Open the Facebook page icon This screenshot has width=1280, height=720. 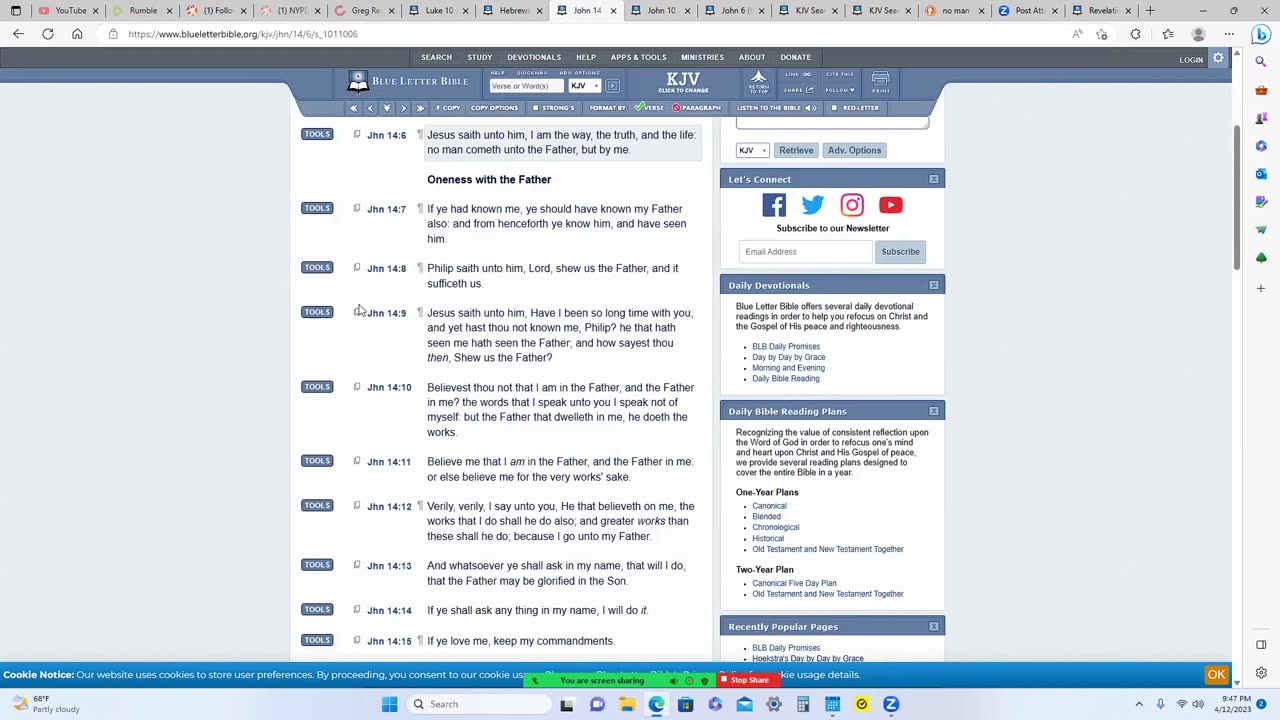774,205
